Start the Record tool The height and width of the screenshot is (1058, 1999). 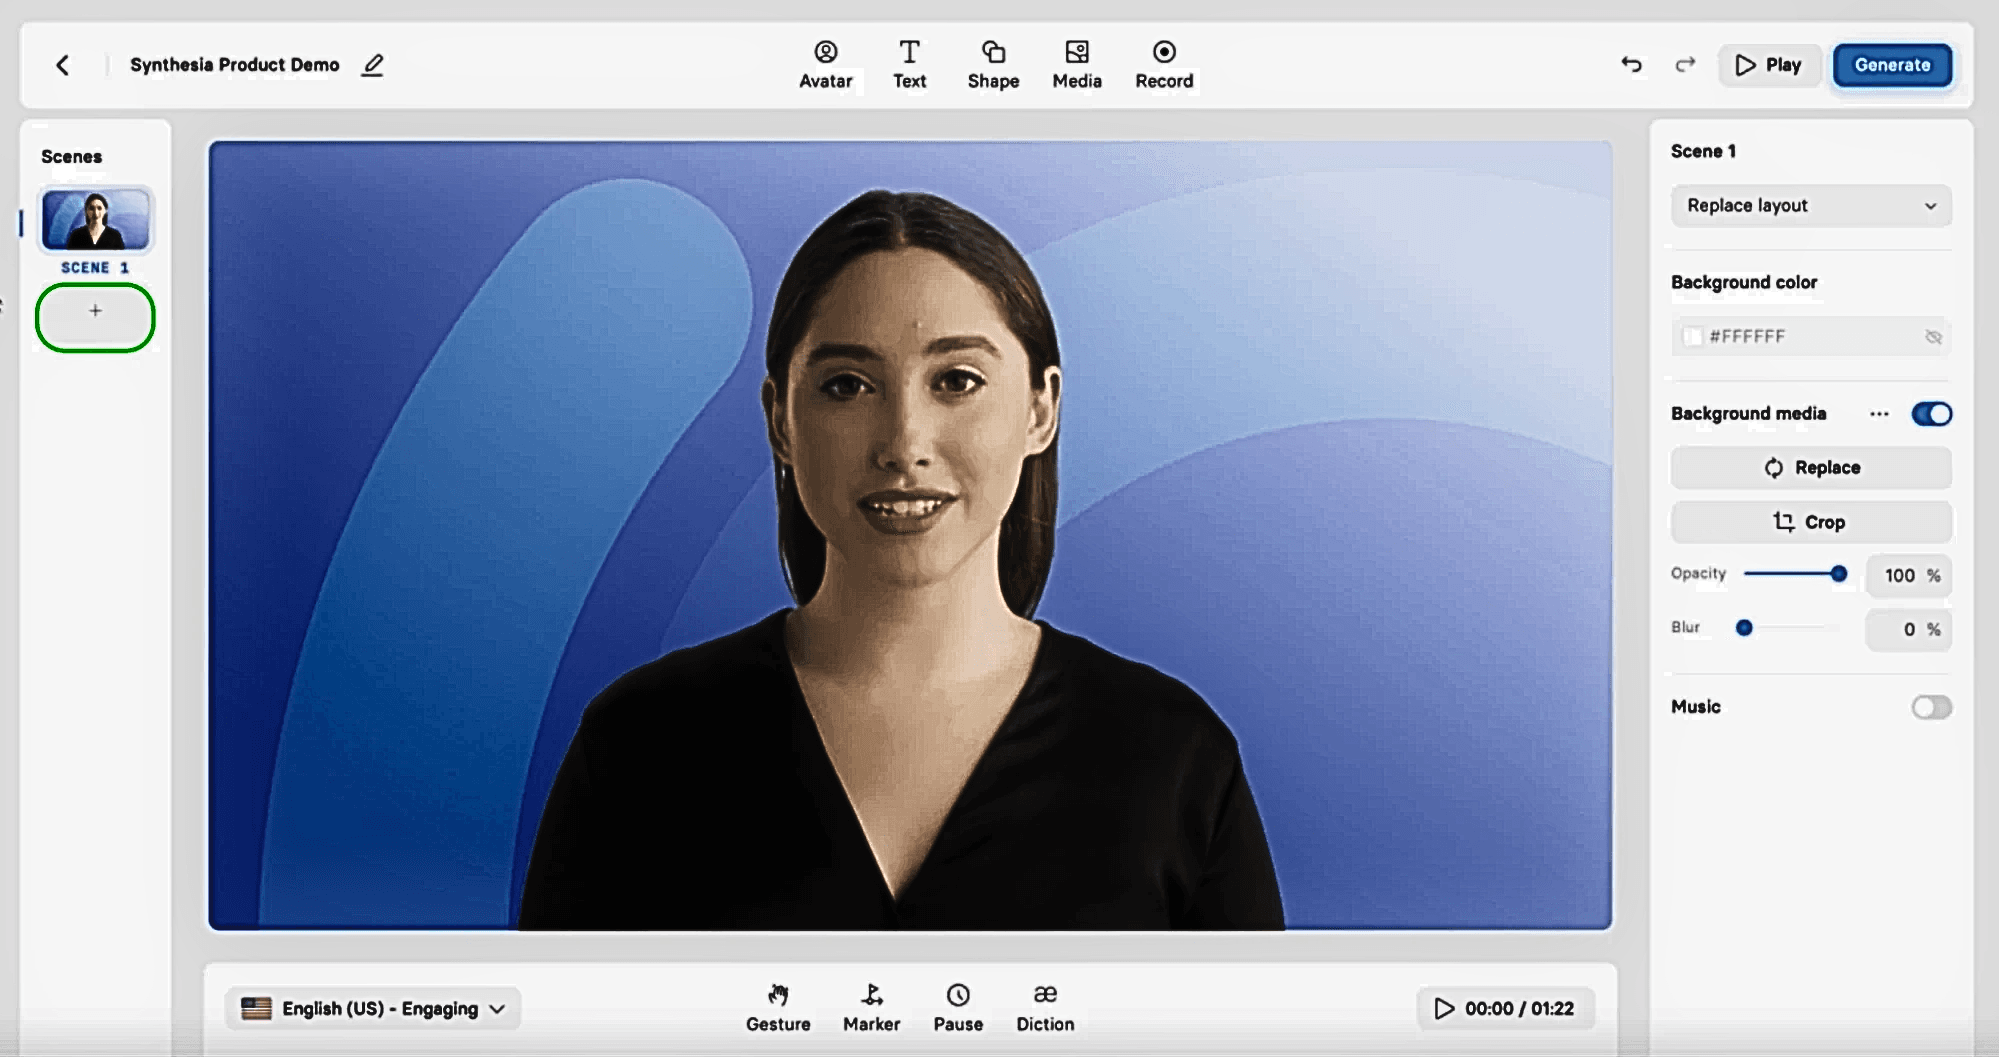pyautogui.click(x=1164, y=65)
